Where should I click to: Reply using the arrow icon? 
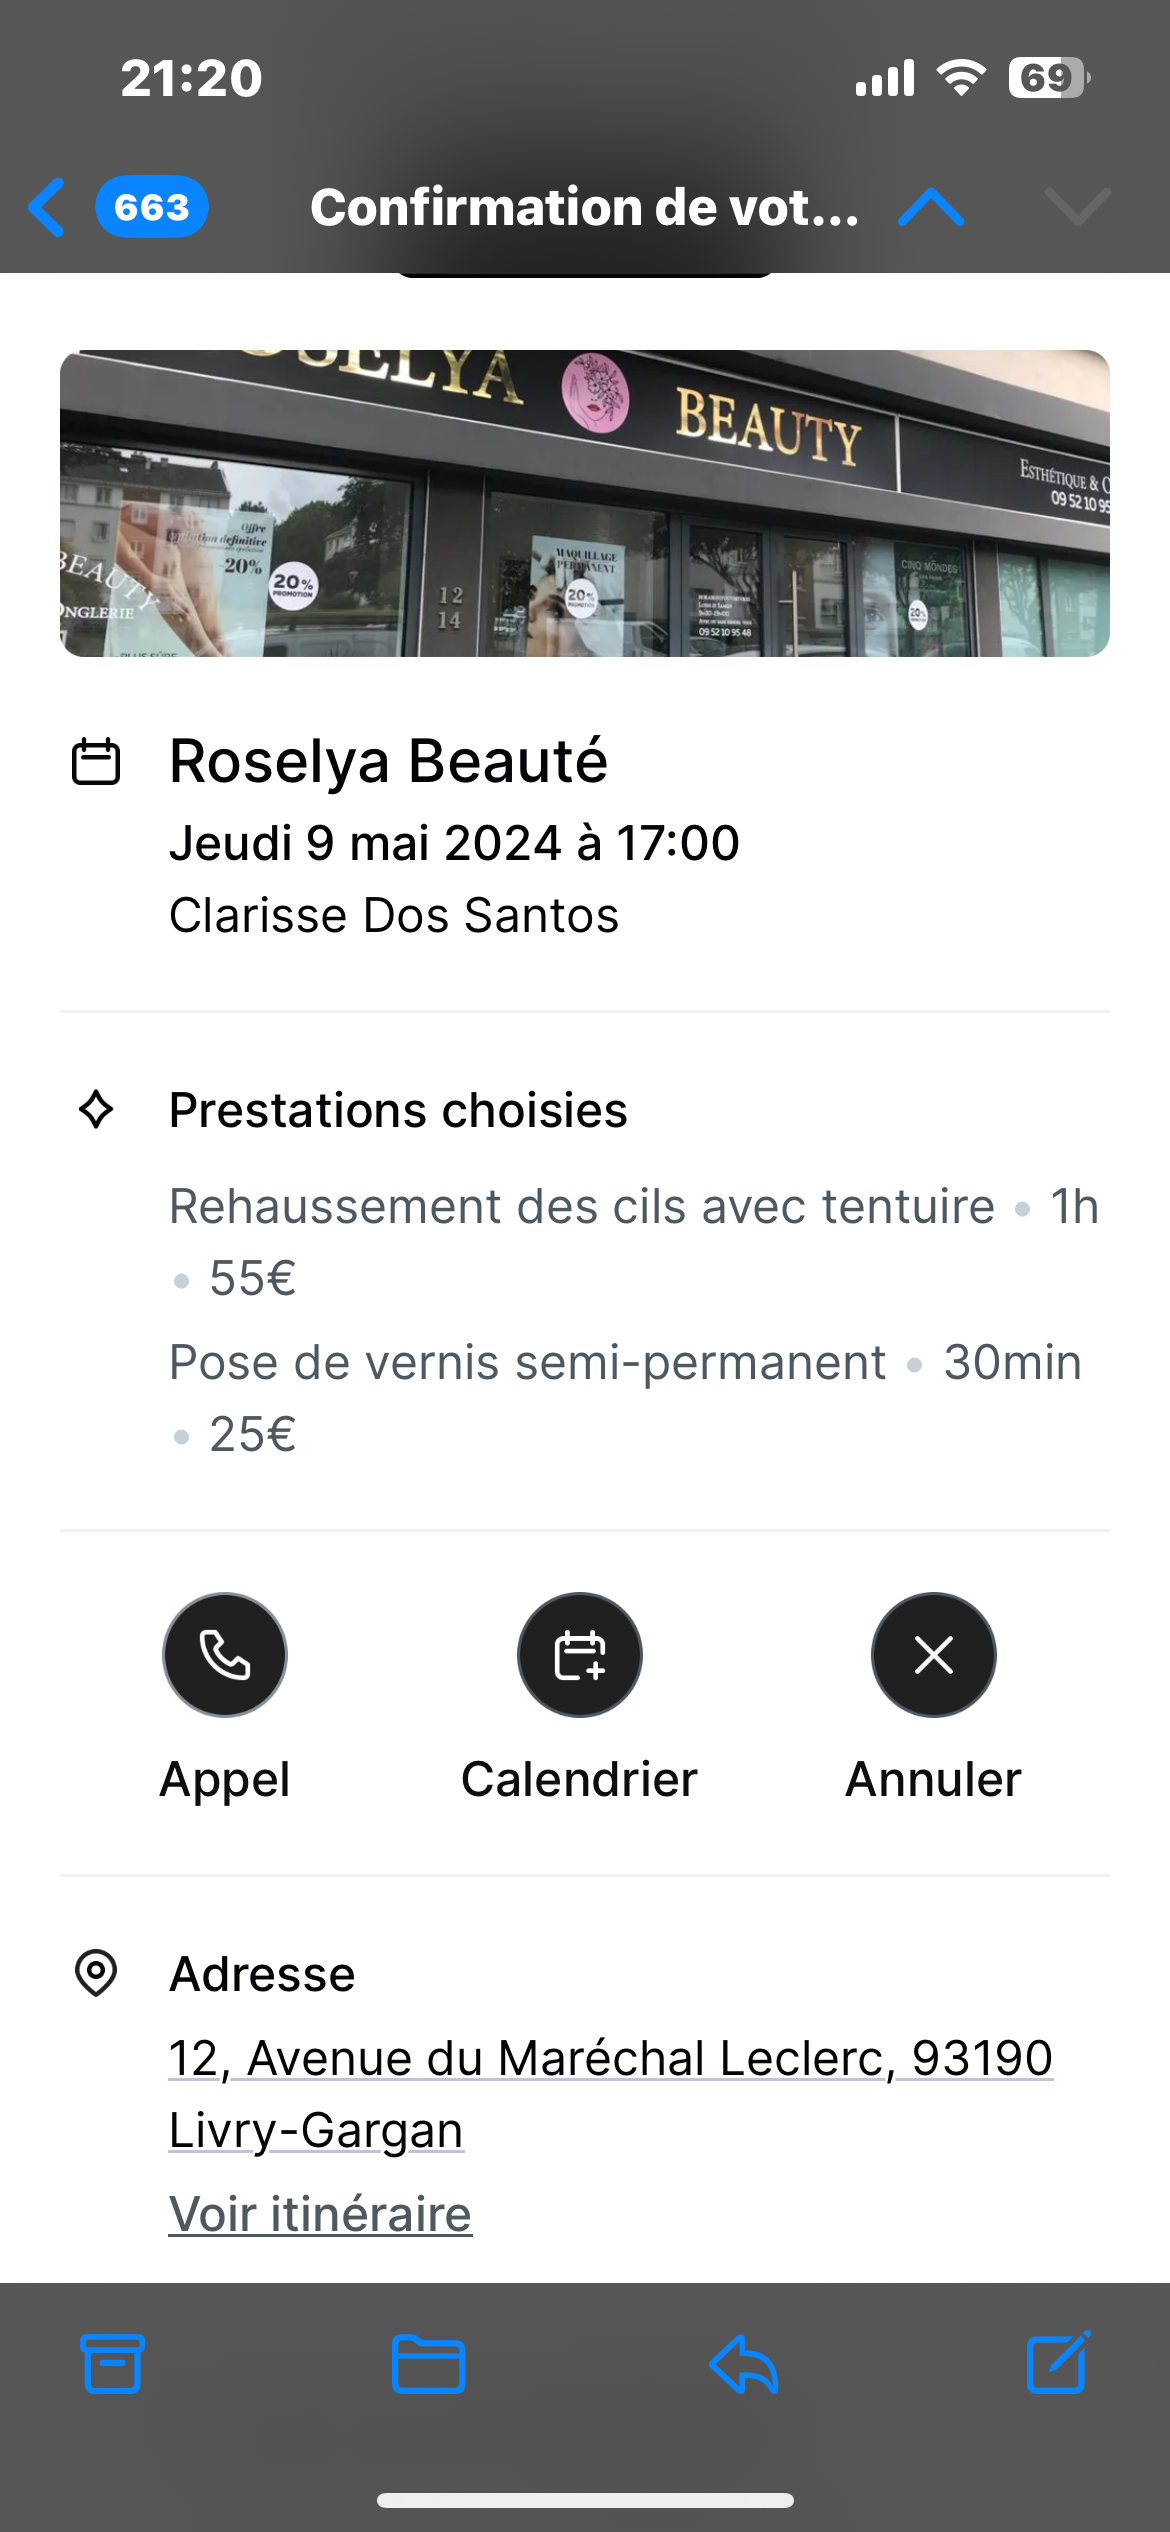coord(744,2364)
